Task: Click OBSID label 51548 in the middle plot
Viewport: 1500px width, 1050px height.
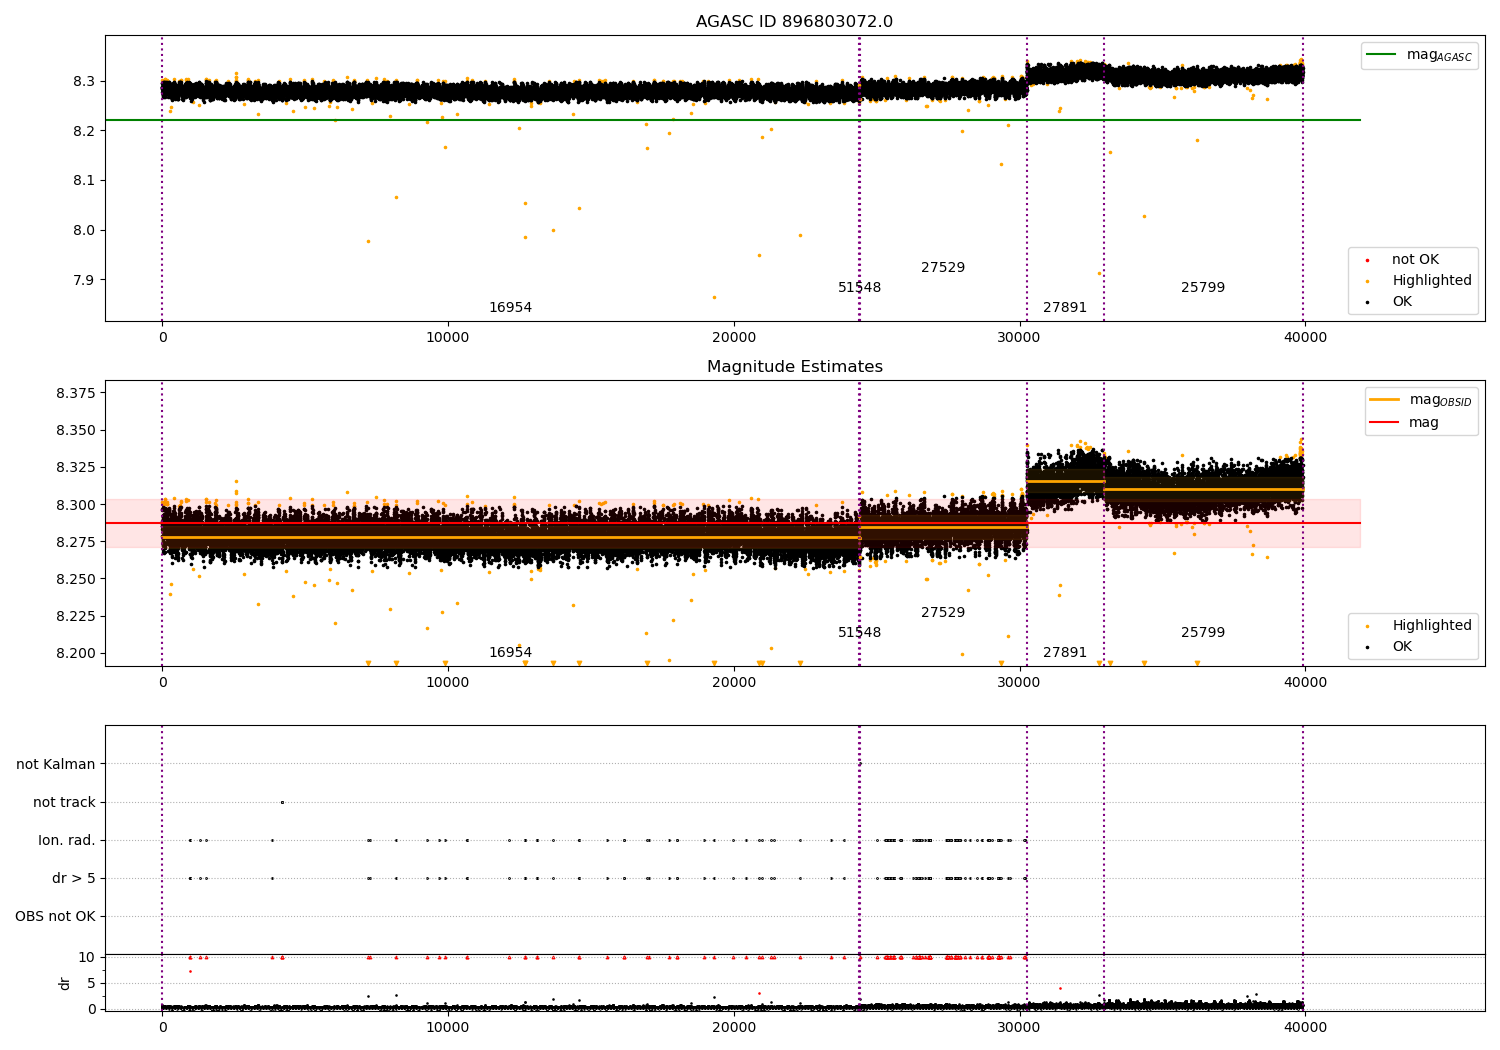Action: (x=860, y=633)
